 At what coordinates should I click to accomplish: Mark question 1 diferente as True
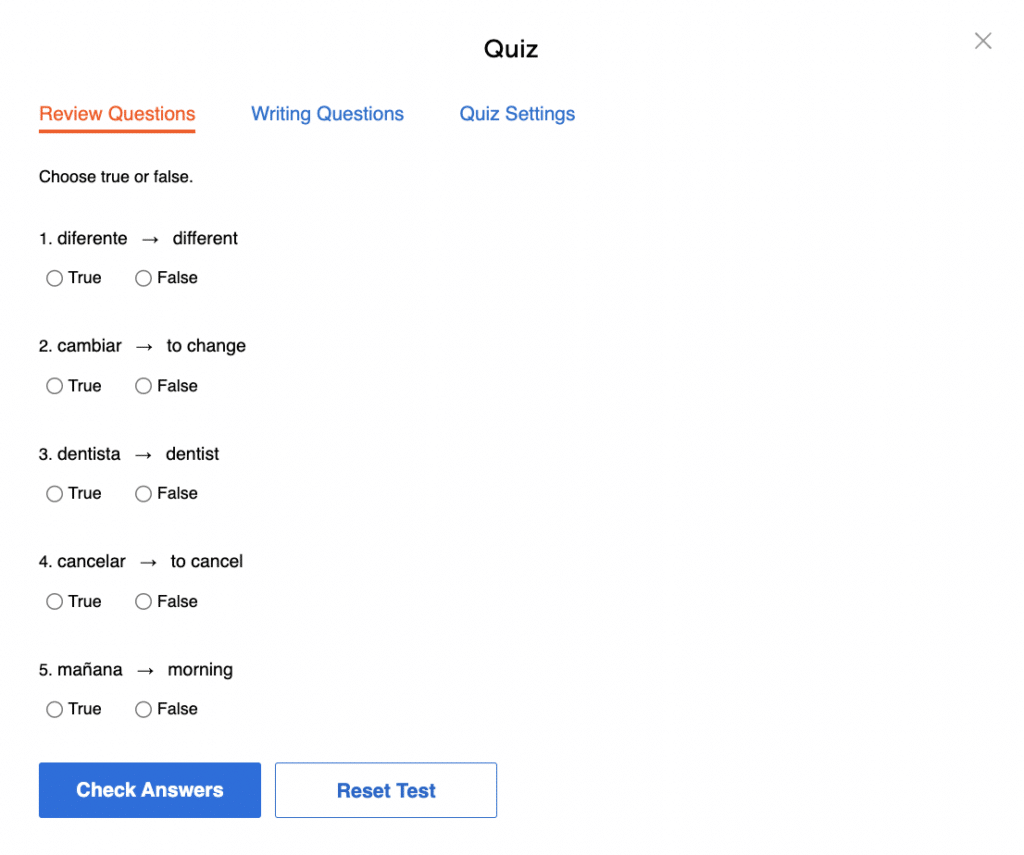(55, 278)
